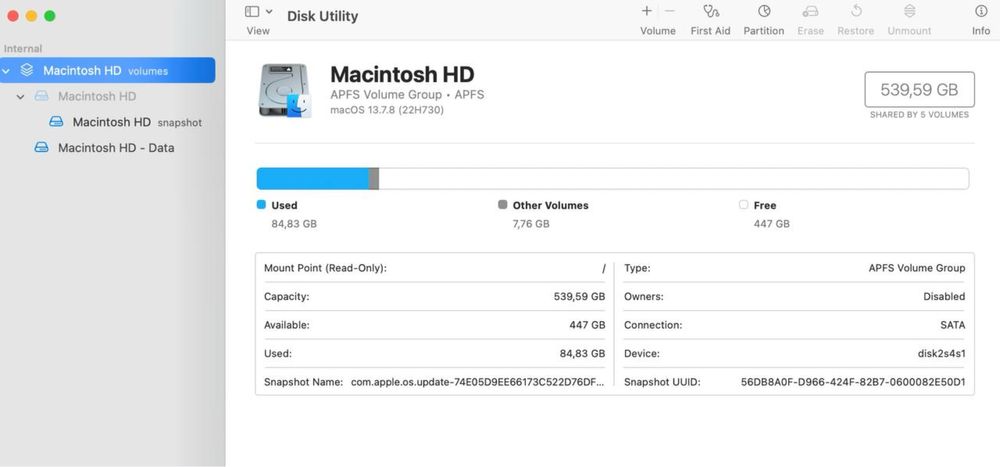Image resolution: width=1000 pixels, height=467 pixels.
Task: Click the Erase toolbar icon
Action: 811,11
